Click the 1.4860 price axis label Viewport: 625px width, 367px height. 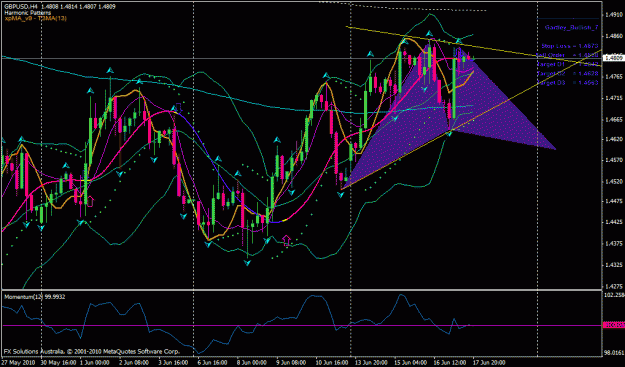[x=613, y=36]
